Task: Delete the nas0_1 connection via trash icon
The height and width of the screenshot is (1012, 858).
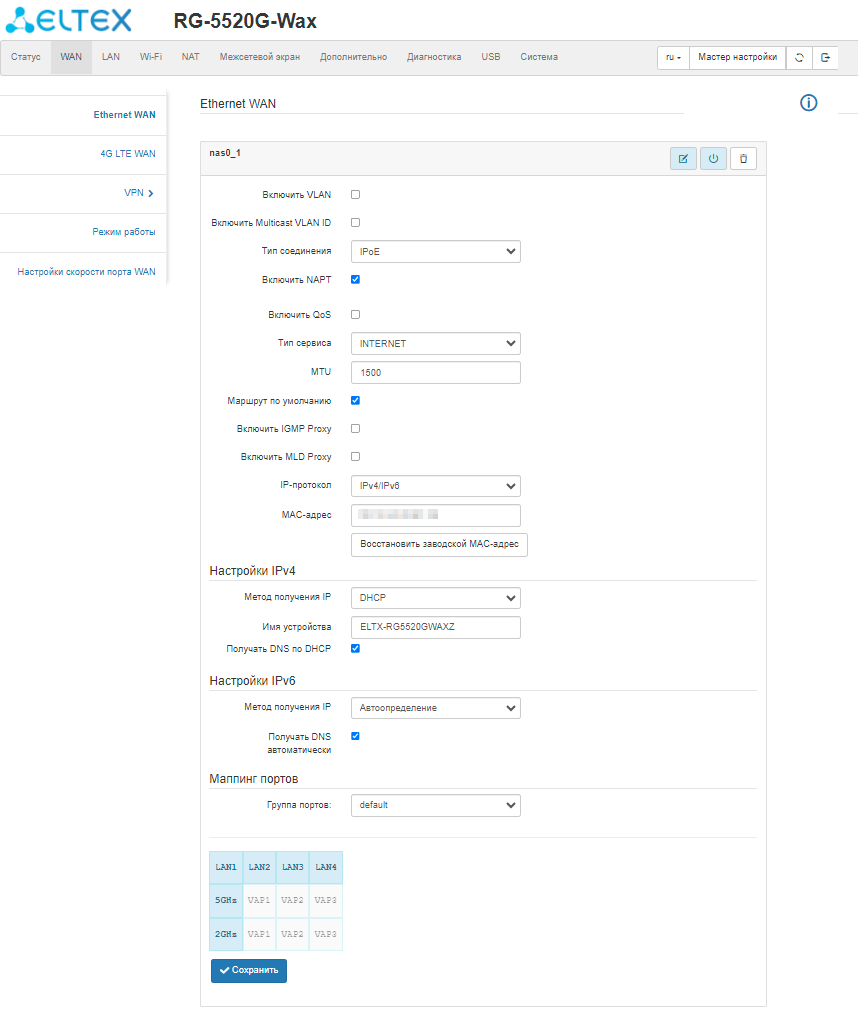Action: (x=743, y=159)
